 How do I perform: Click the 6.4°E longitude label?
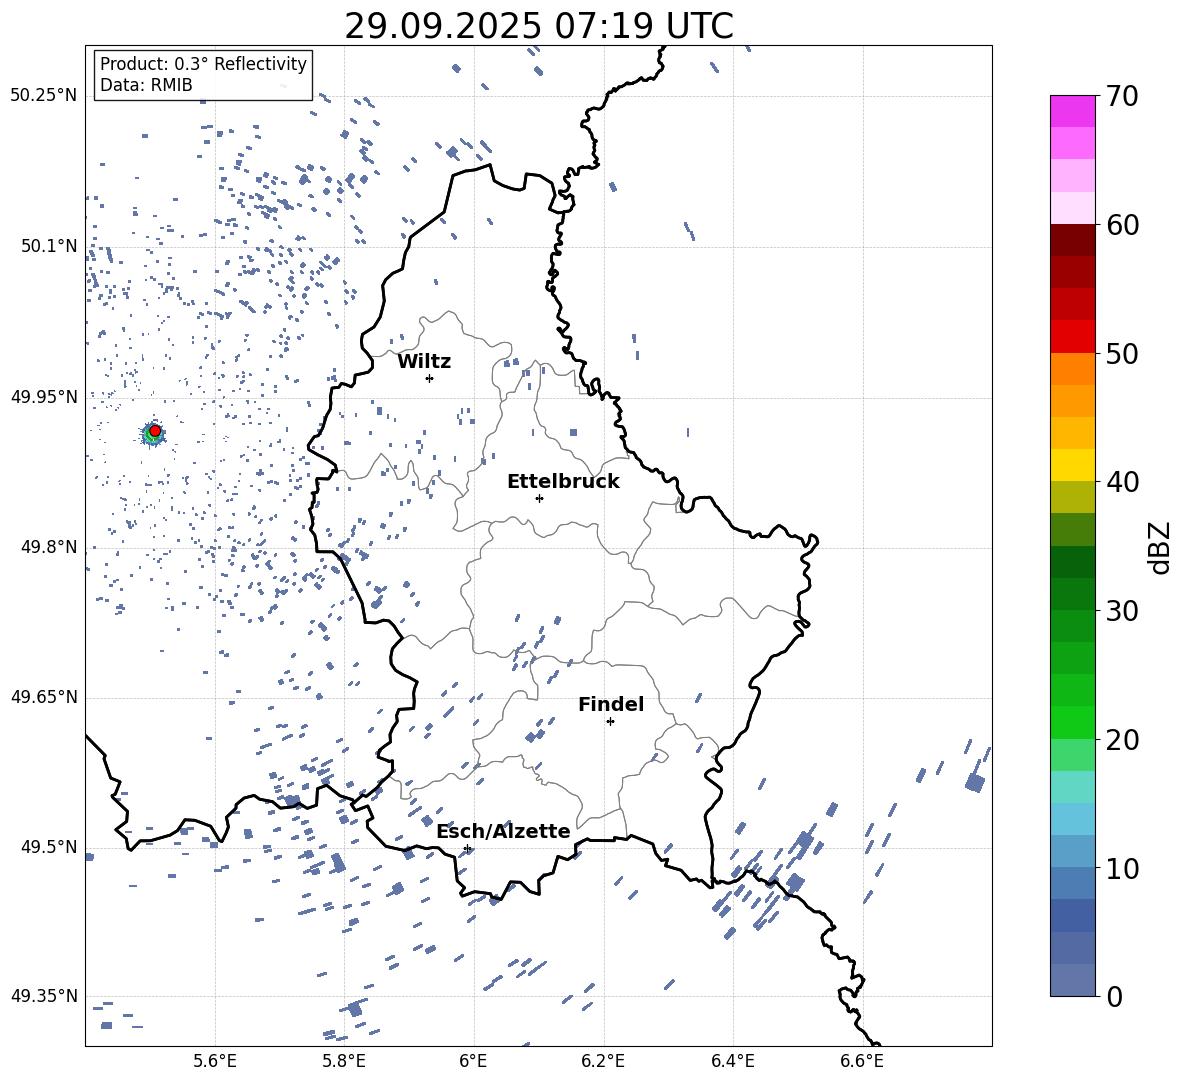click(732, 1061)
